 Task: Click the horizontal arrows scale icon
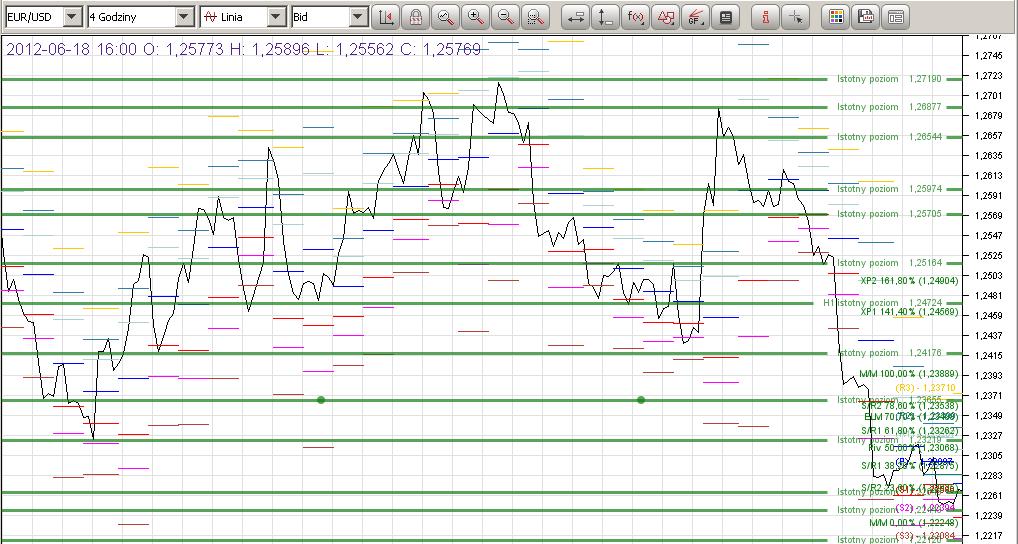click(x=576, y=18)
